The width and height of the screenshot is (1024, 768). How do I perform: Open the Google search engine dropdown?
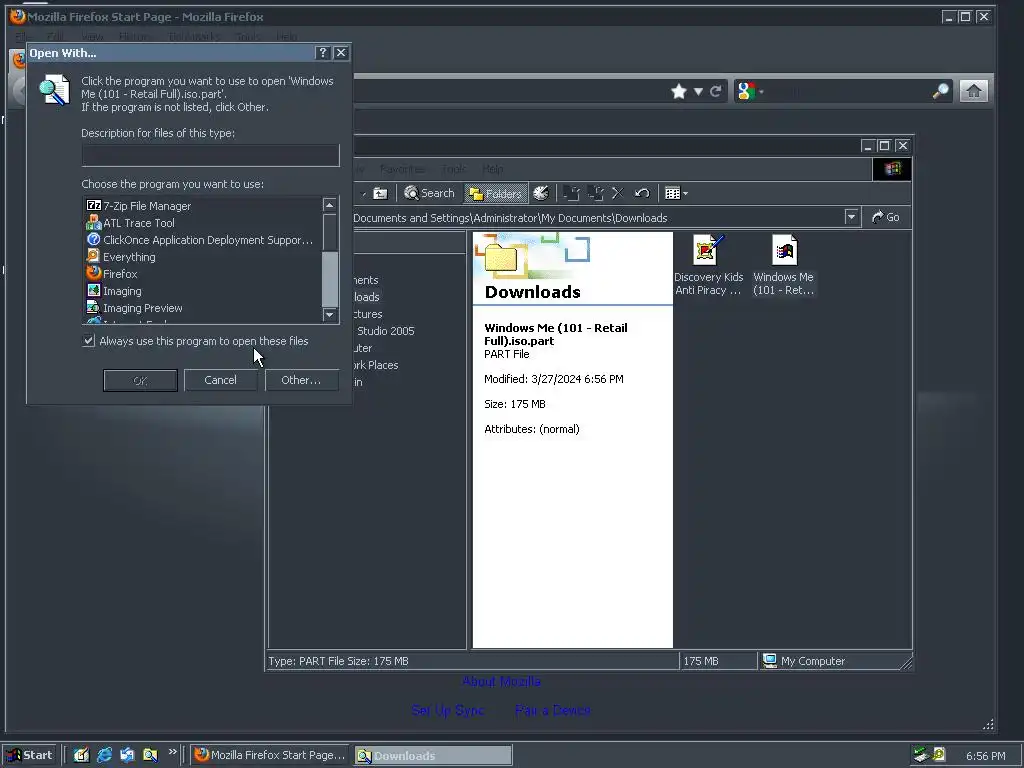tap(750, 91)
